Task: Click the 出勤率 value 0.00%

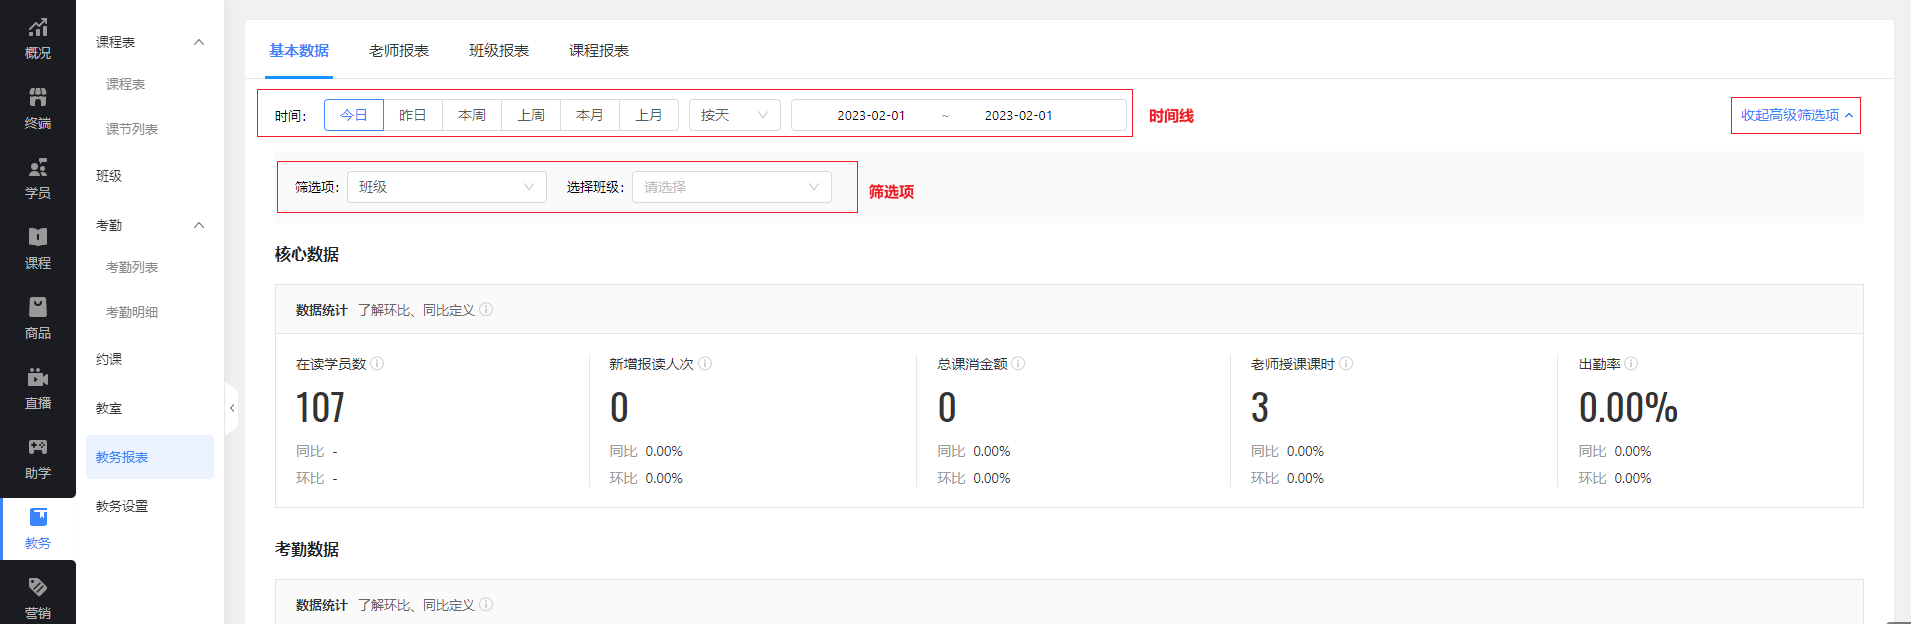Action: coord(1628,408)
